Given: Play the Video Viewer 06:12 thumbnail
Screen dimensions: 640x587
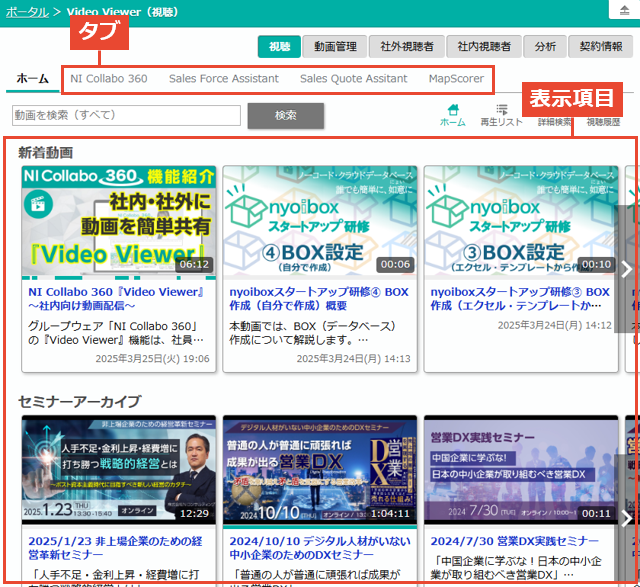Looking at the screenshot, I should pos(119,221).
